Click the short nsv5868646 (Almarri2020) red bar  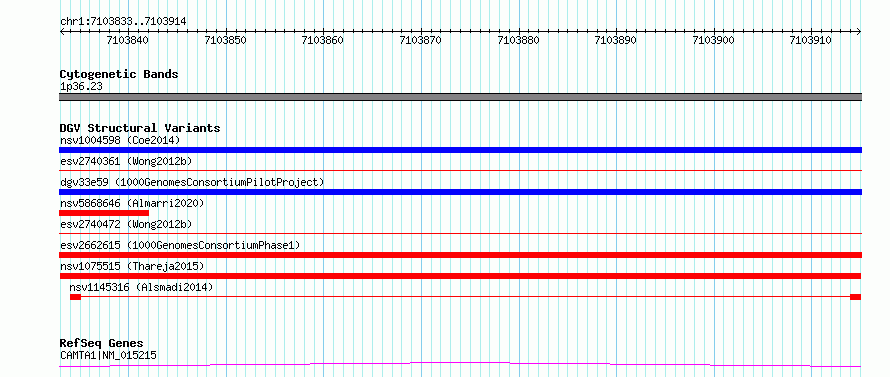pyautogui.click(x=104, y=213)
